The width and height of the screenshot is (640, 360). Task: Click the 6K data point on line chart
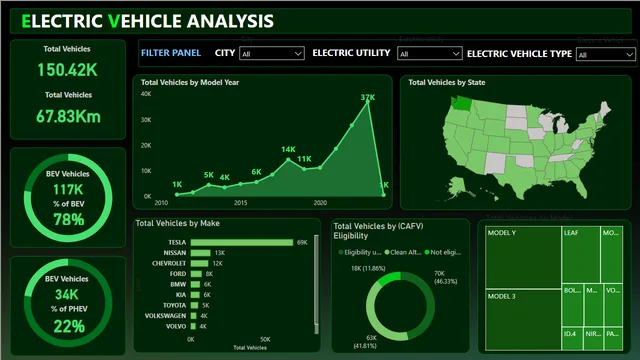coord(256,182)
